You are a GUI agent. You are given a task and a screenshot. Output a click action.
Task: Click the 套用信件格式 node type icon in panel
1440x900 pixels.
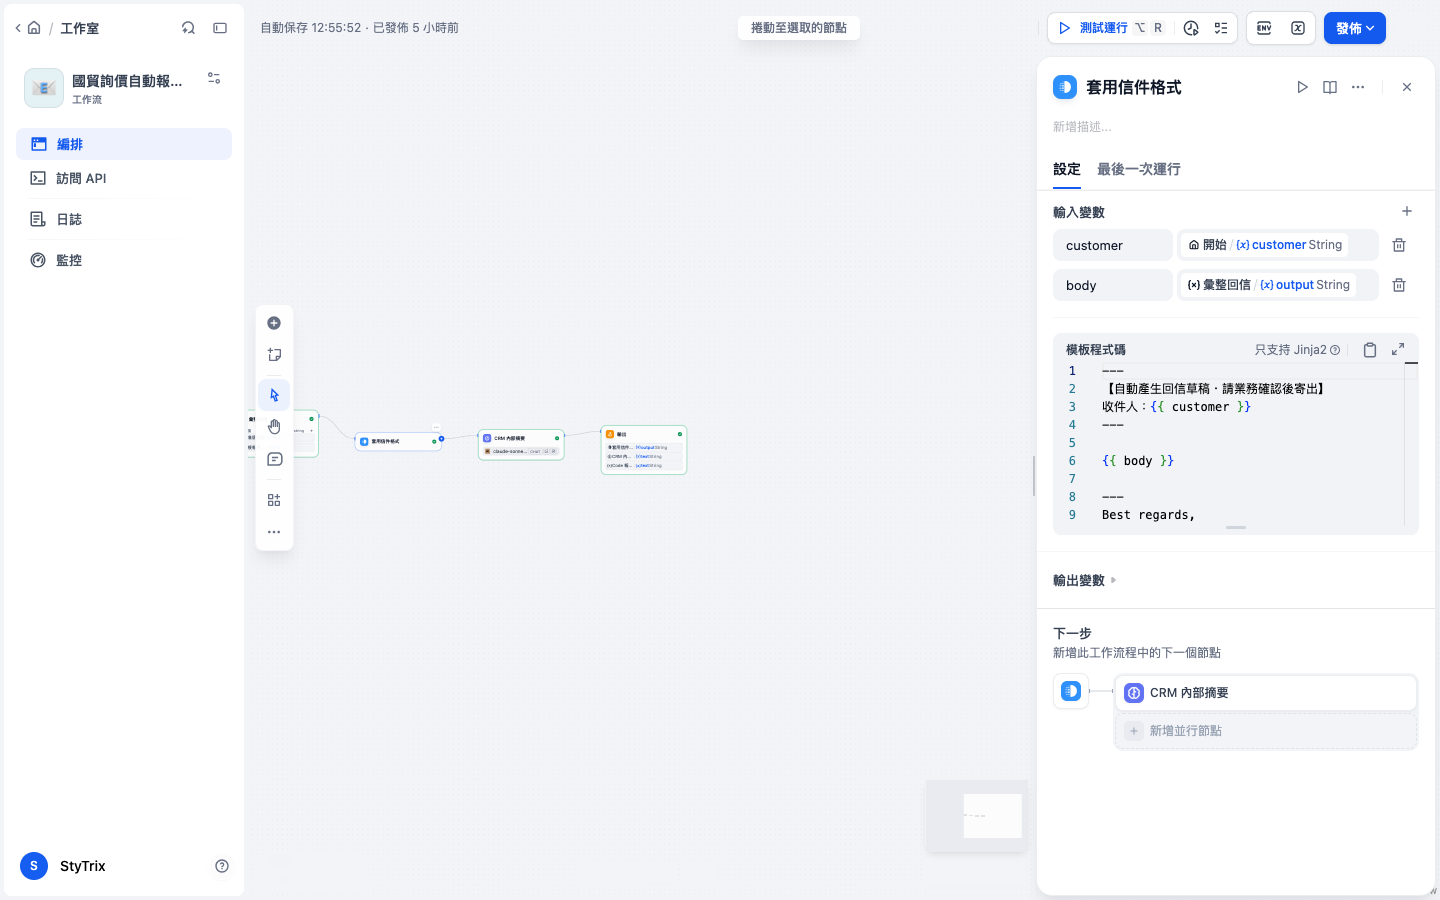click(1065, 87)
